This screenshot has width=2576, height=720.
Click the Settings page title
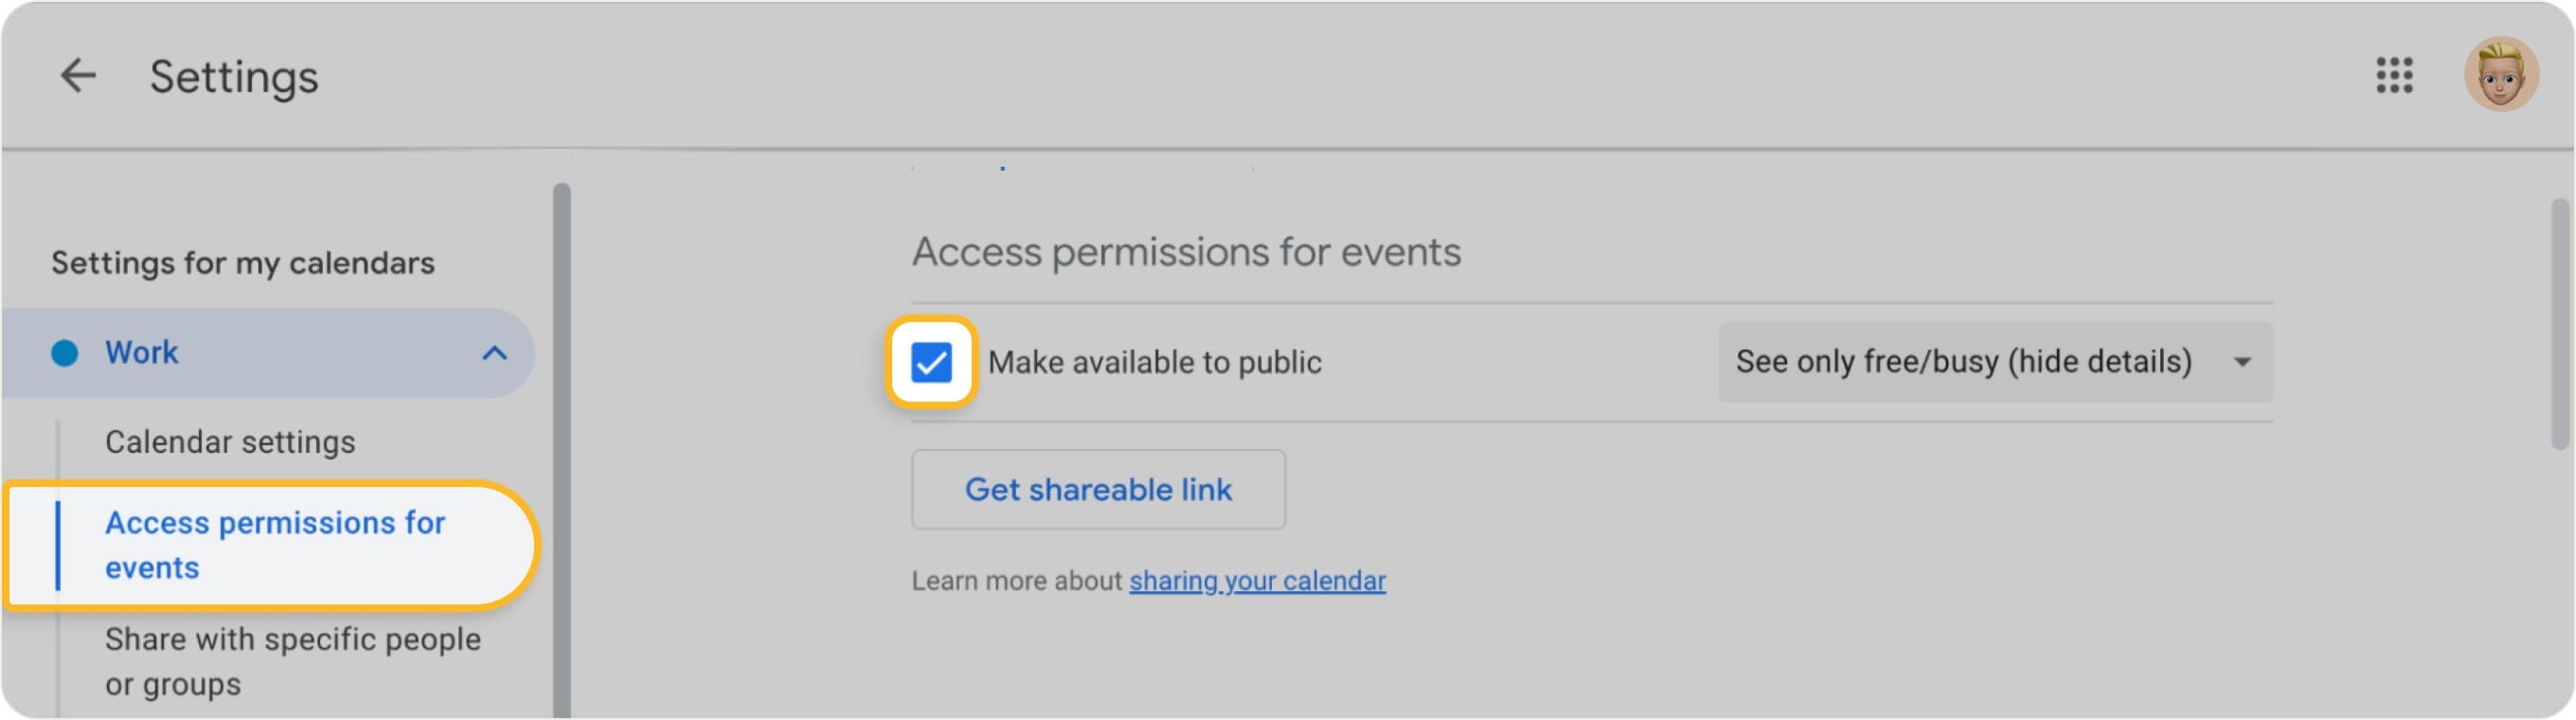tap(234, 77)
